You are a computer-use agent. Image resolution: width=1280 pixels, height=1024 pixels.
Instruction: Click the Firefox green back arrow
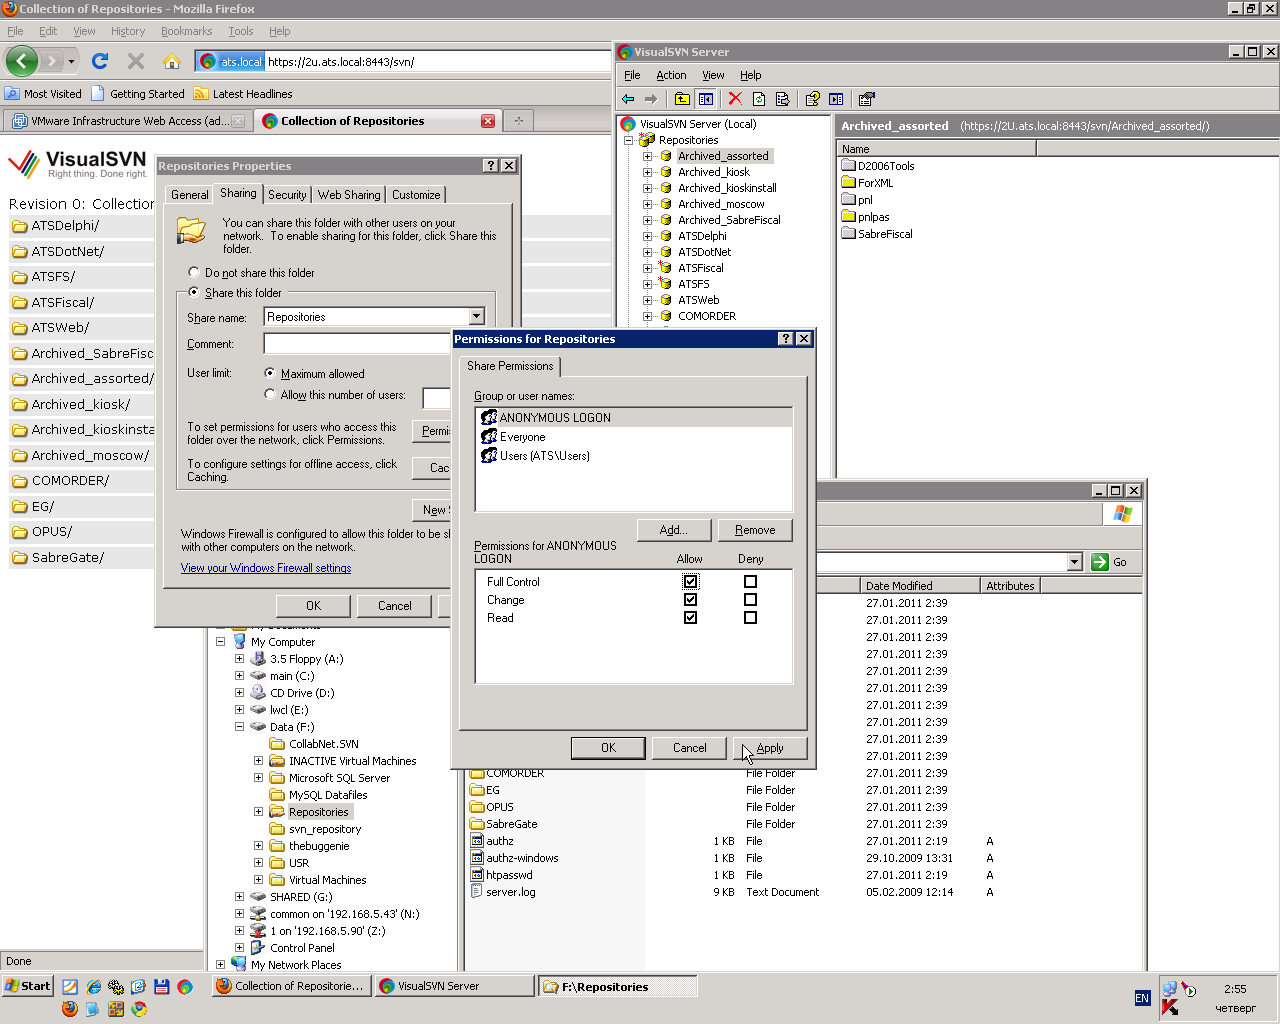[21, 61]
